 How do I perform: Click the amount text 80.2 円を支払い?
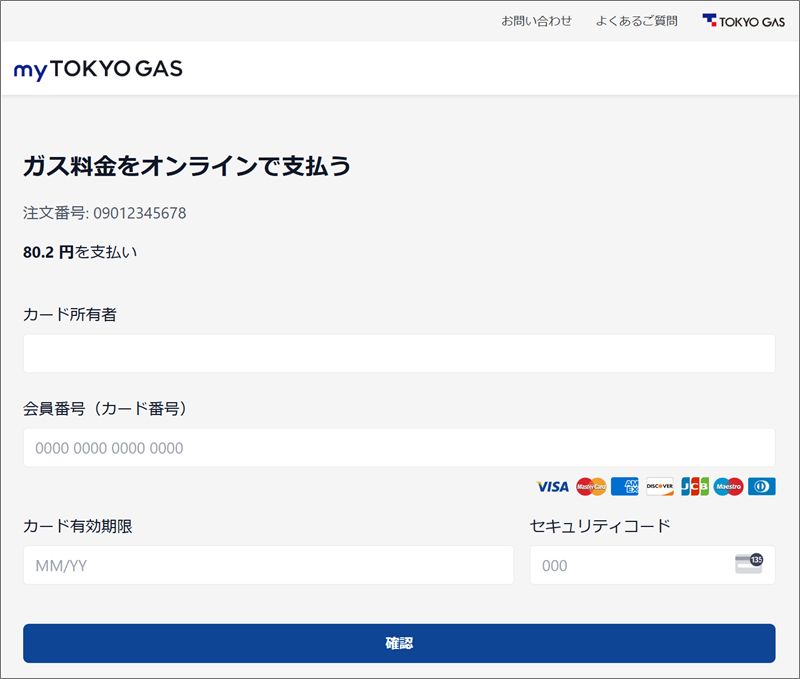[80, 252]
